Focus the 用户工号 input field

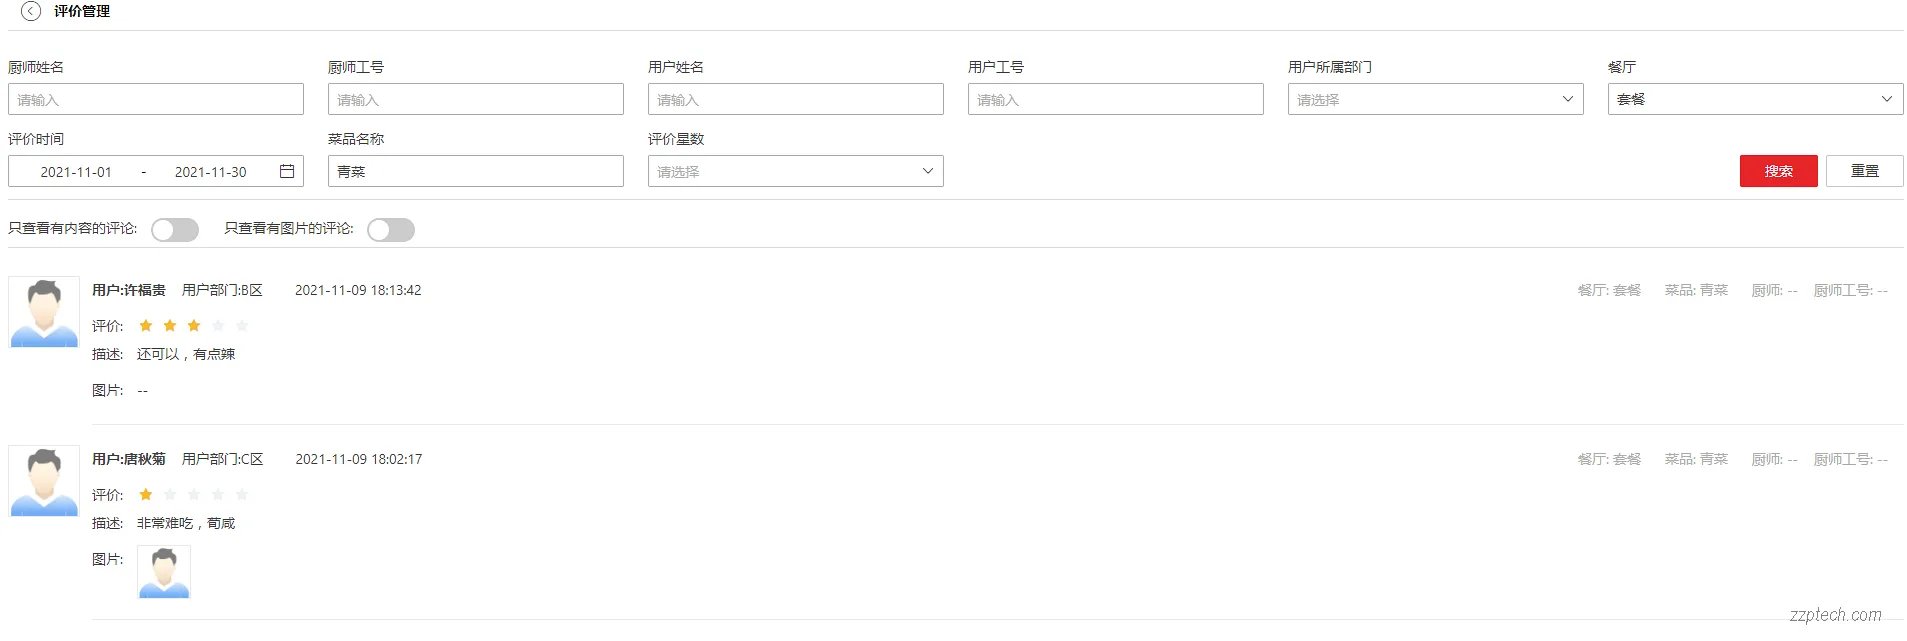click(x=1115, y=99)
